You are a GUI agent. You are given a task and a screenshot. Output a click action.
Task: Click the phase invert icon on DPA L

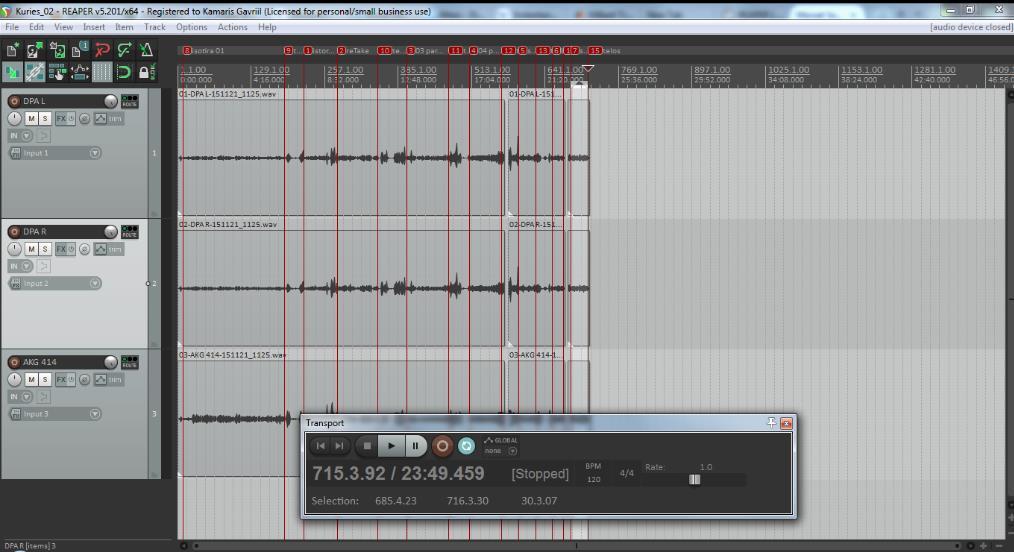pos(84,118)
